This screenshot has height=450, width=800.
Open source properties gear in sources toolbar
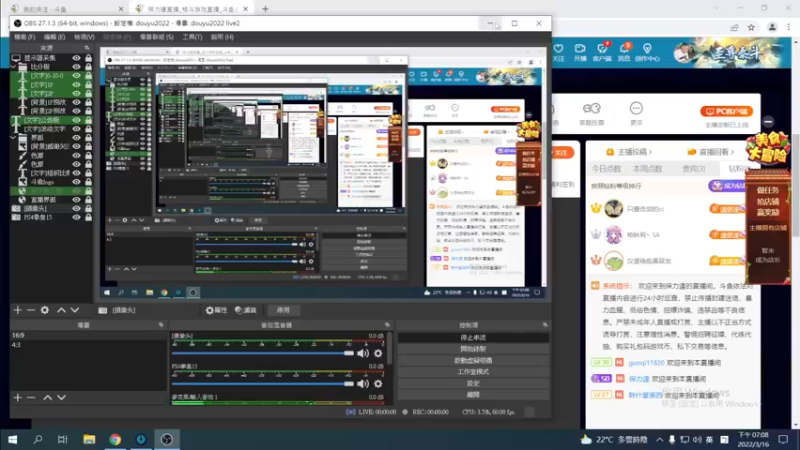click(45, 310)
